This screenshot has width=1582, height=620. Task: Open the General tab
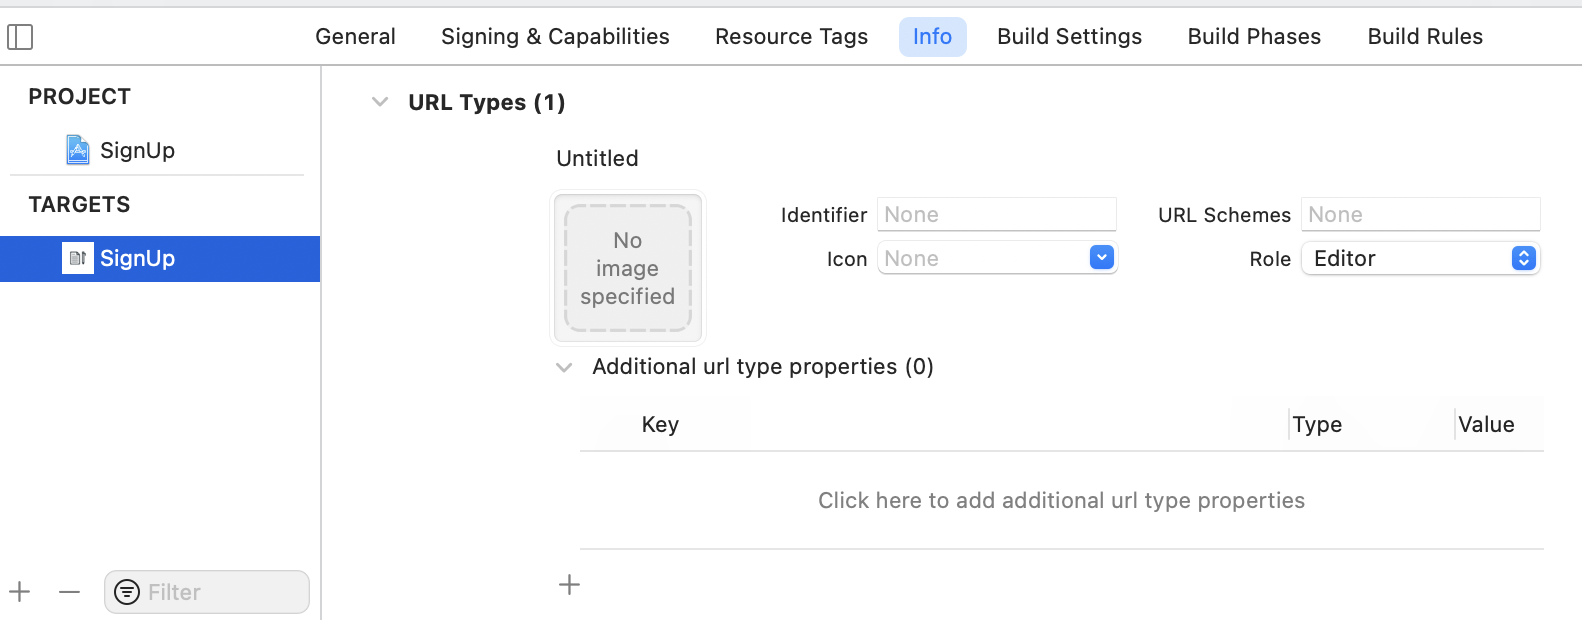coord(355,37)
